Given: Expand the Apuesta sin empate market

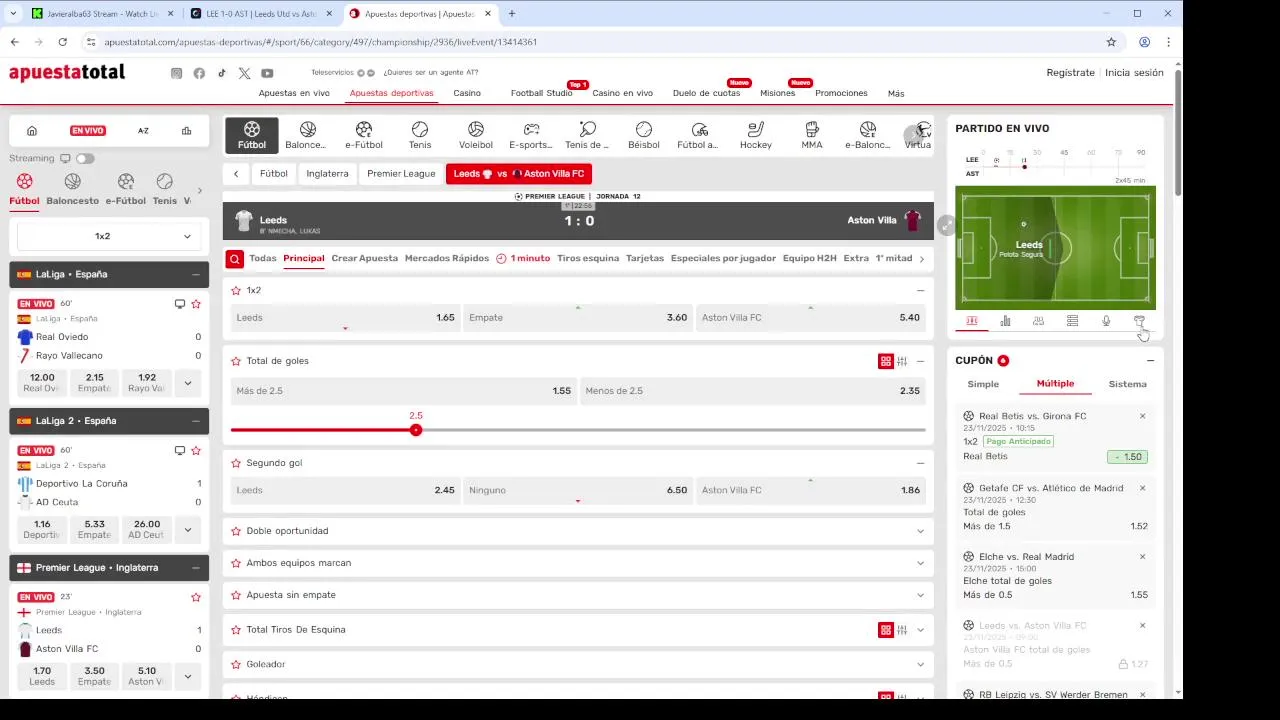Looking at the screenshot, I should coord(921,595).
